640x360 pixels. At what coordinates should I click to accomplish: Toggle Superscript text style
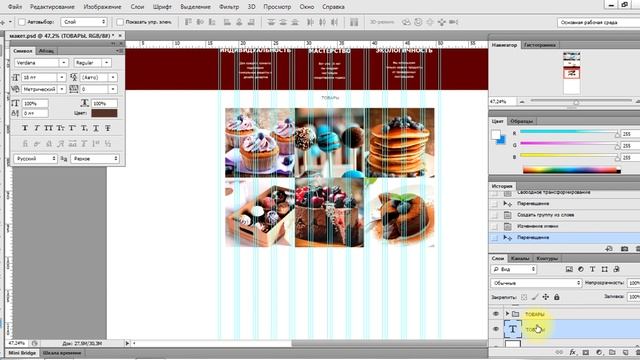[x=72, y=128]
